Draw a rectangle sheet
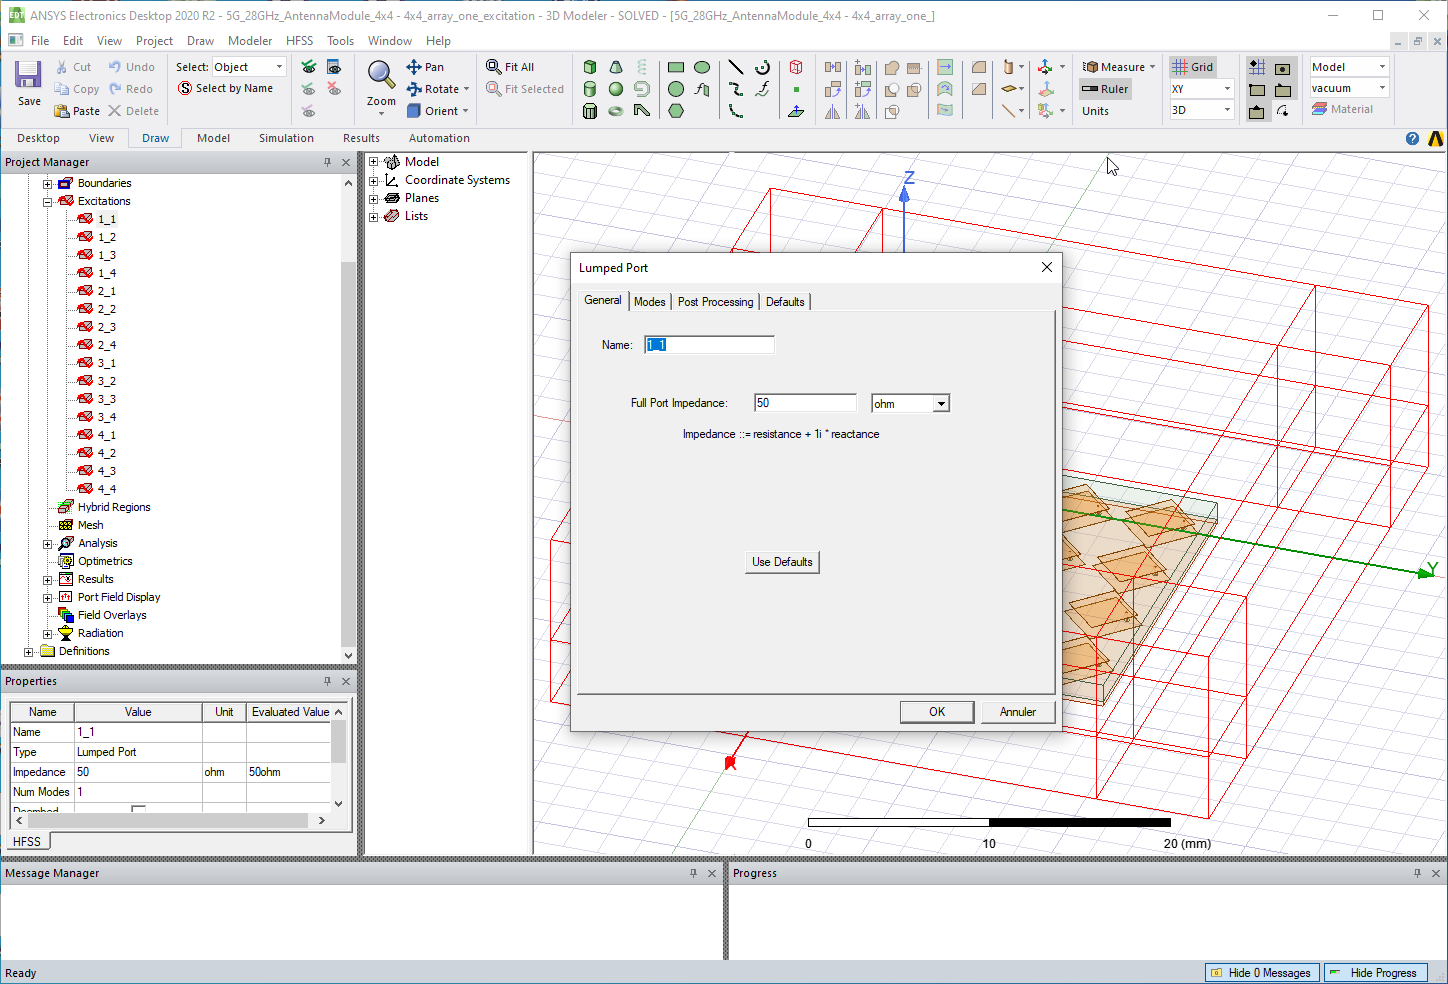Viewport: 1448px width, 984px height. point(676,67)
